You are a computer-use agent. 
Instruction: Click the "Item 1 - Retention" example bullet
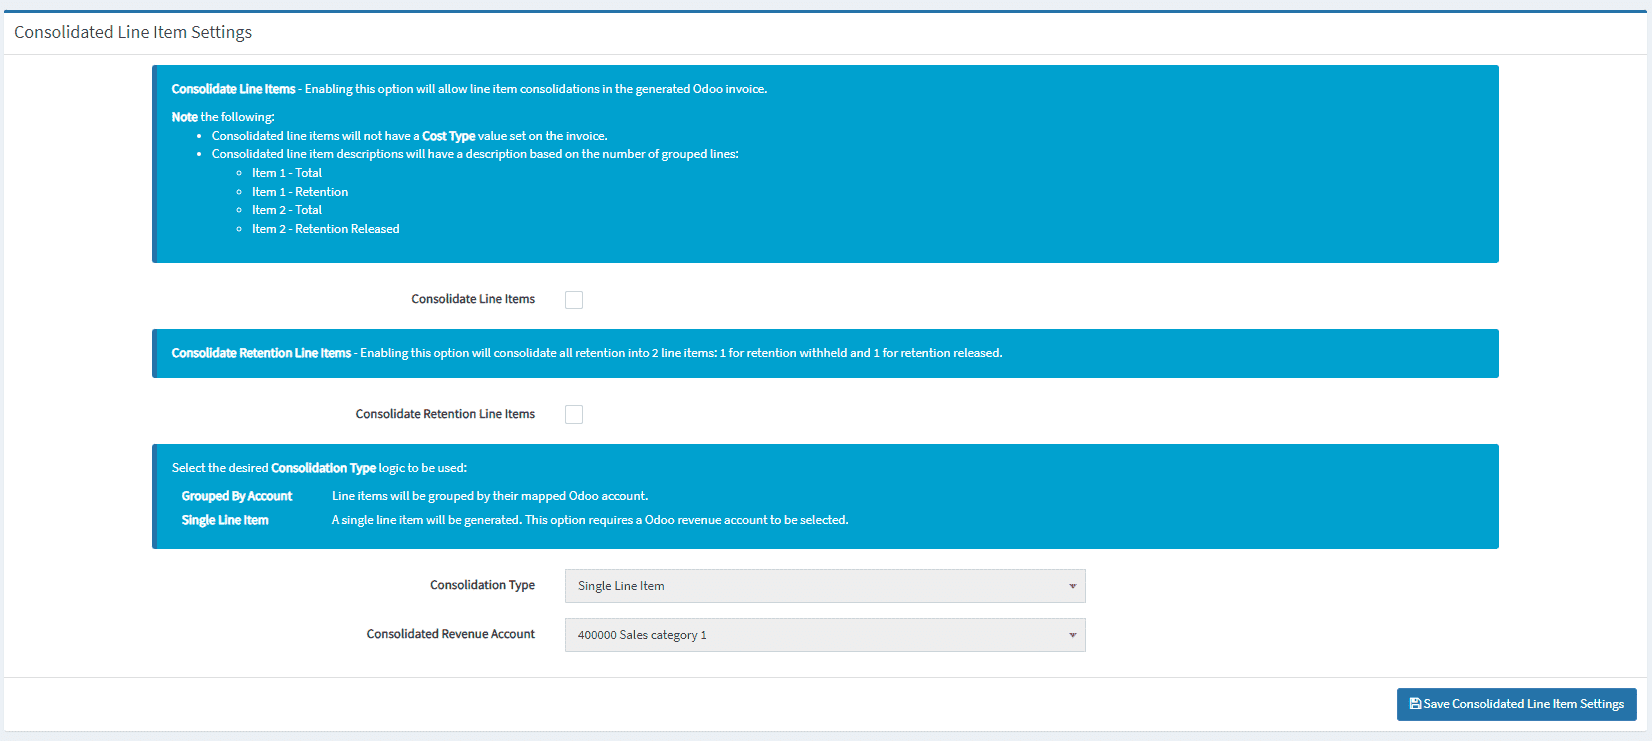(300, 192)
